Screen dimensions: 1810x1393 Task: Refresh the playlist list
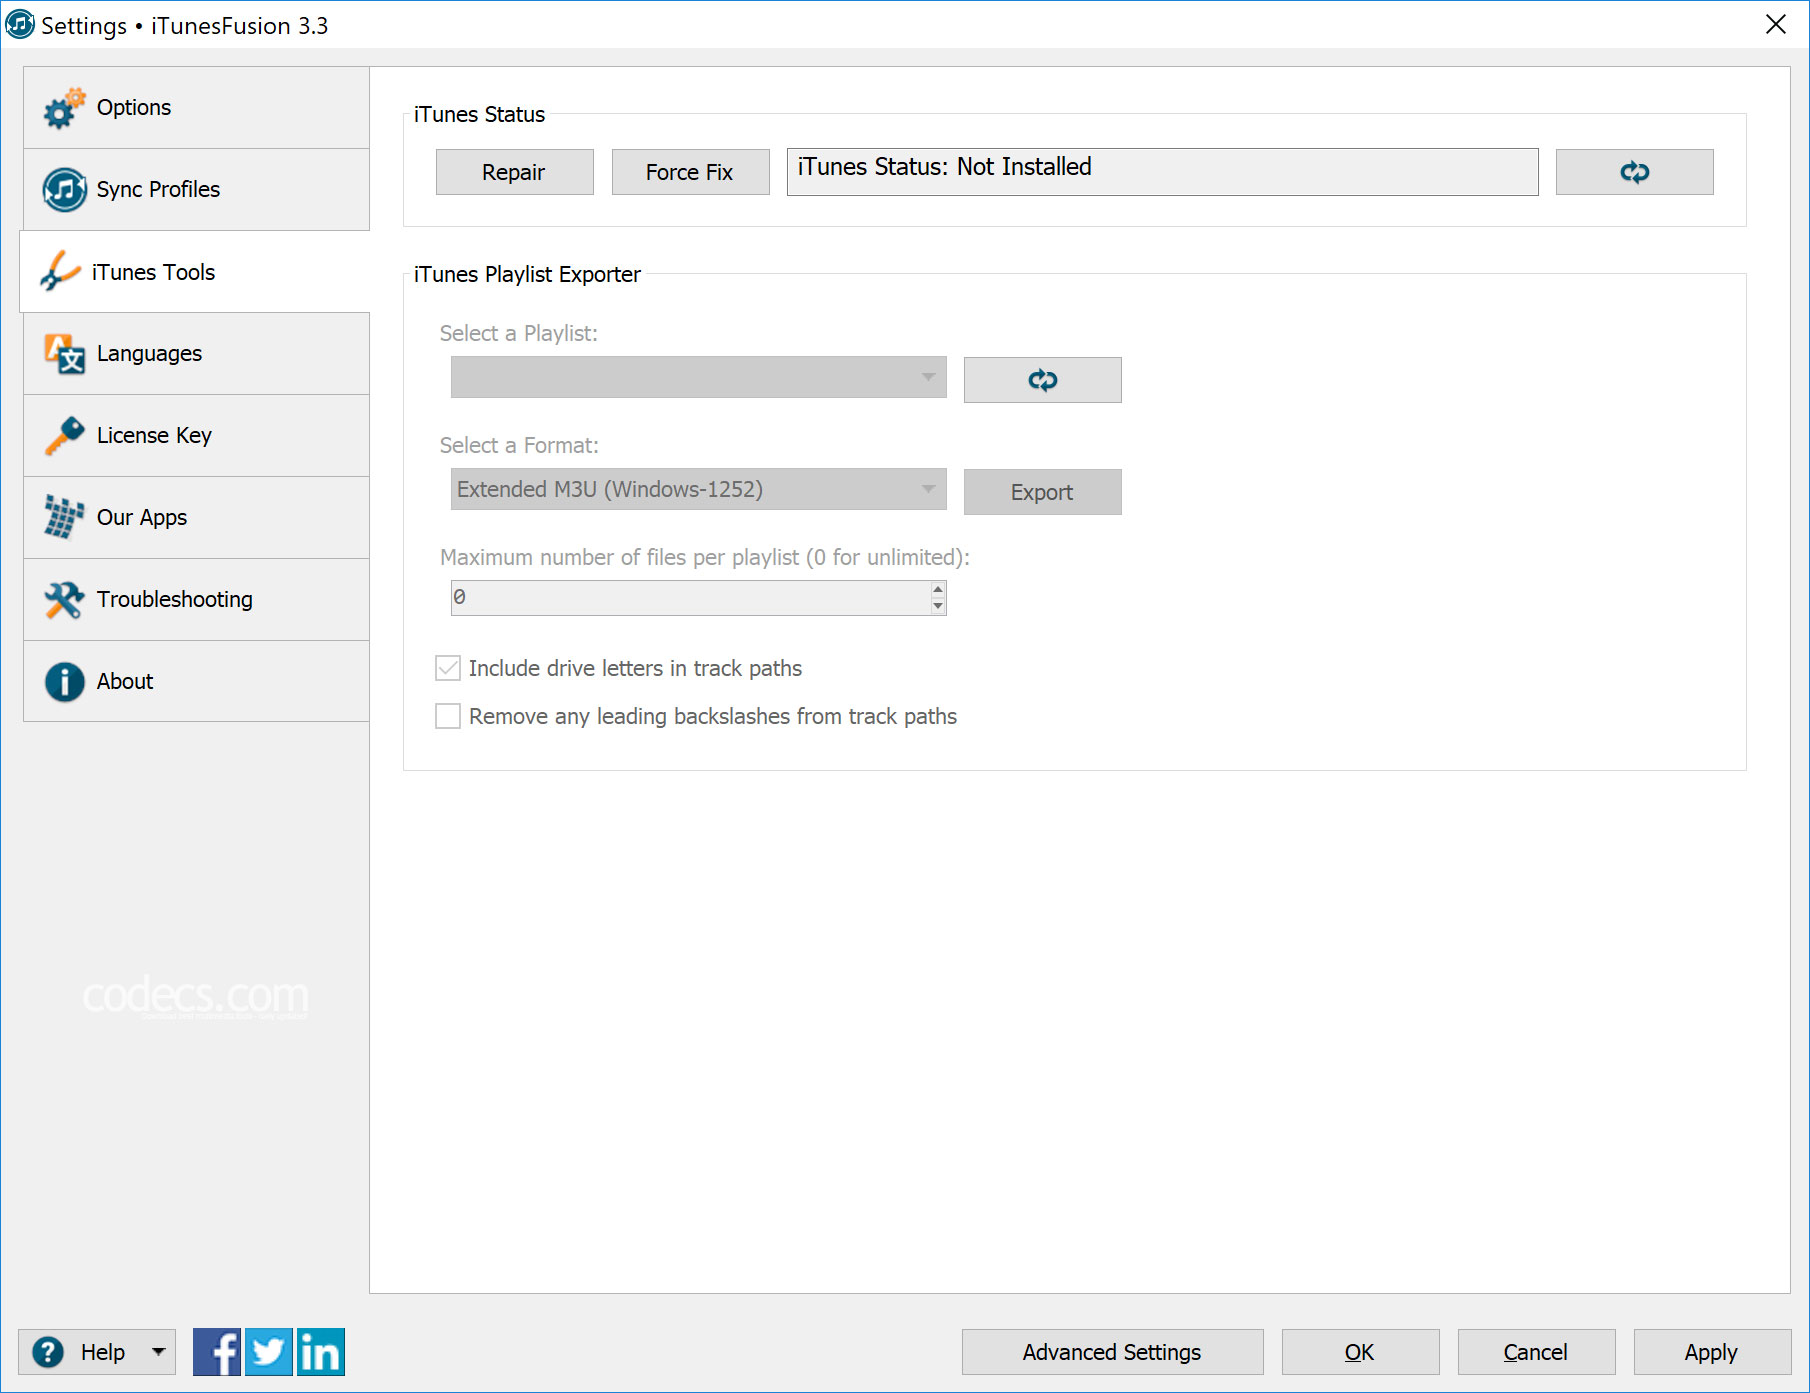point(1042,380)
